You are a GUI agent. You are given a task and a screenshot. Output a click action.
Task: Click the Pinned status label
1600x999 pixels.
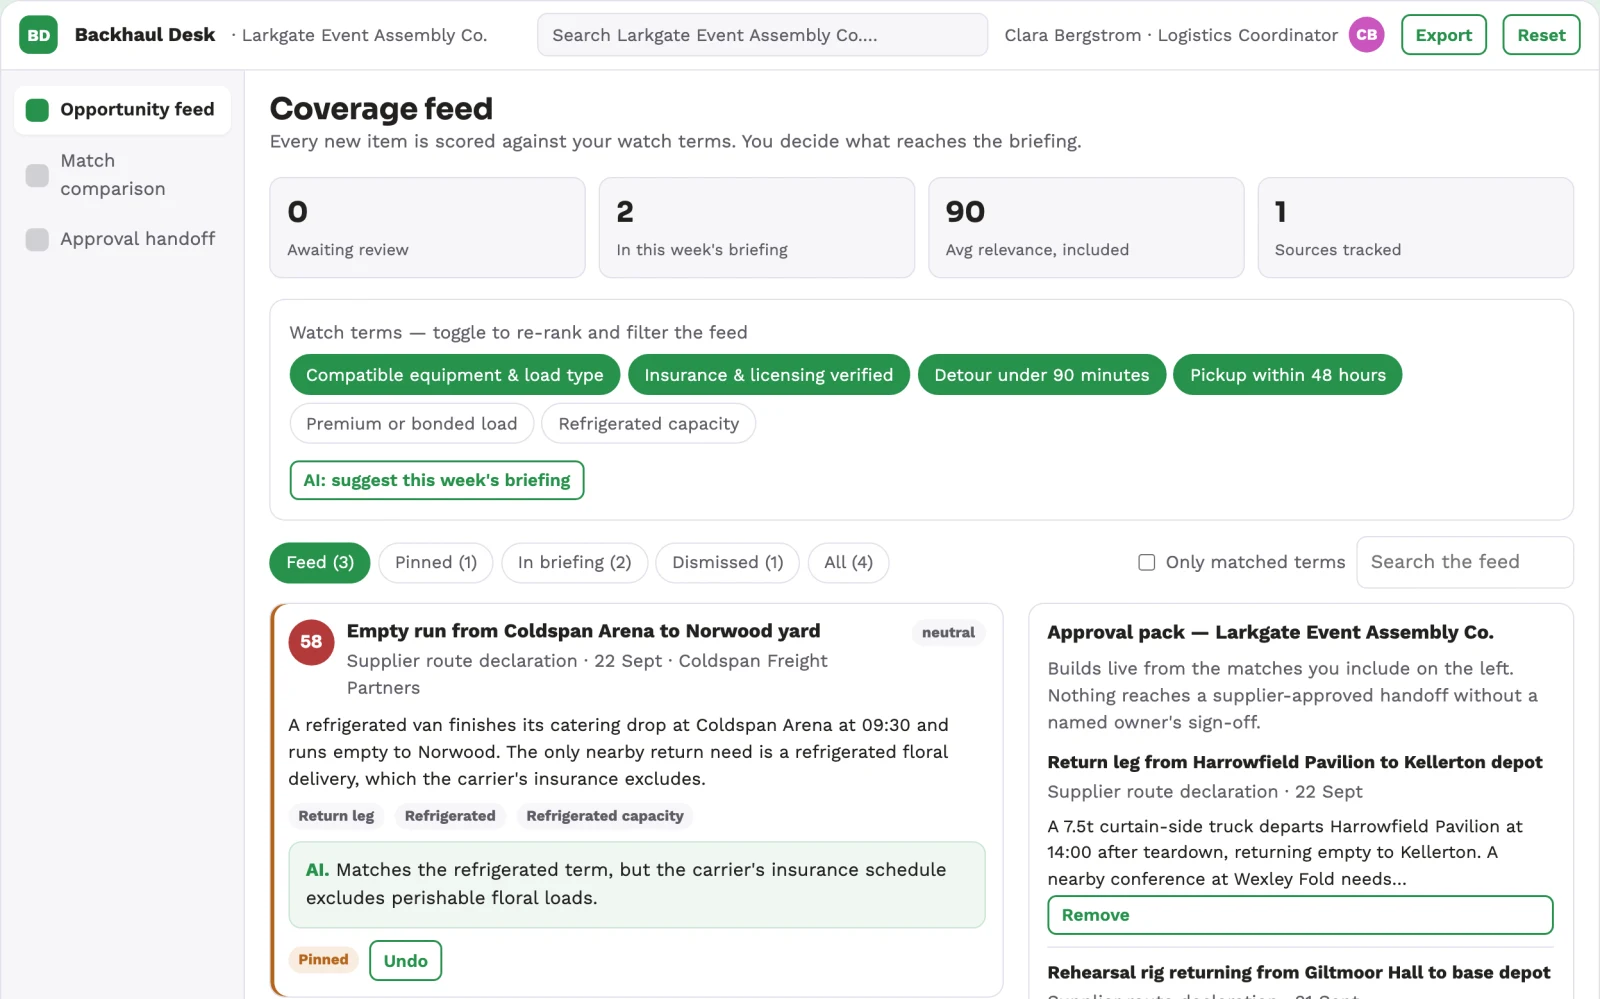pyautogui.click(x=323, y=960)
